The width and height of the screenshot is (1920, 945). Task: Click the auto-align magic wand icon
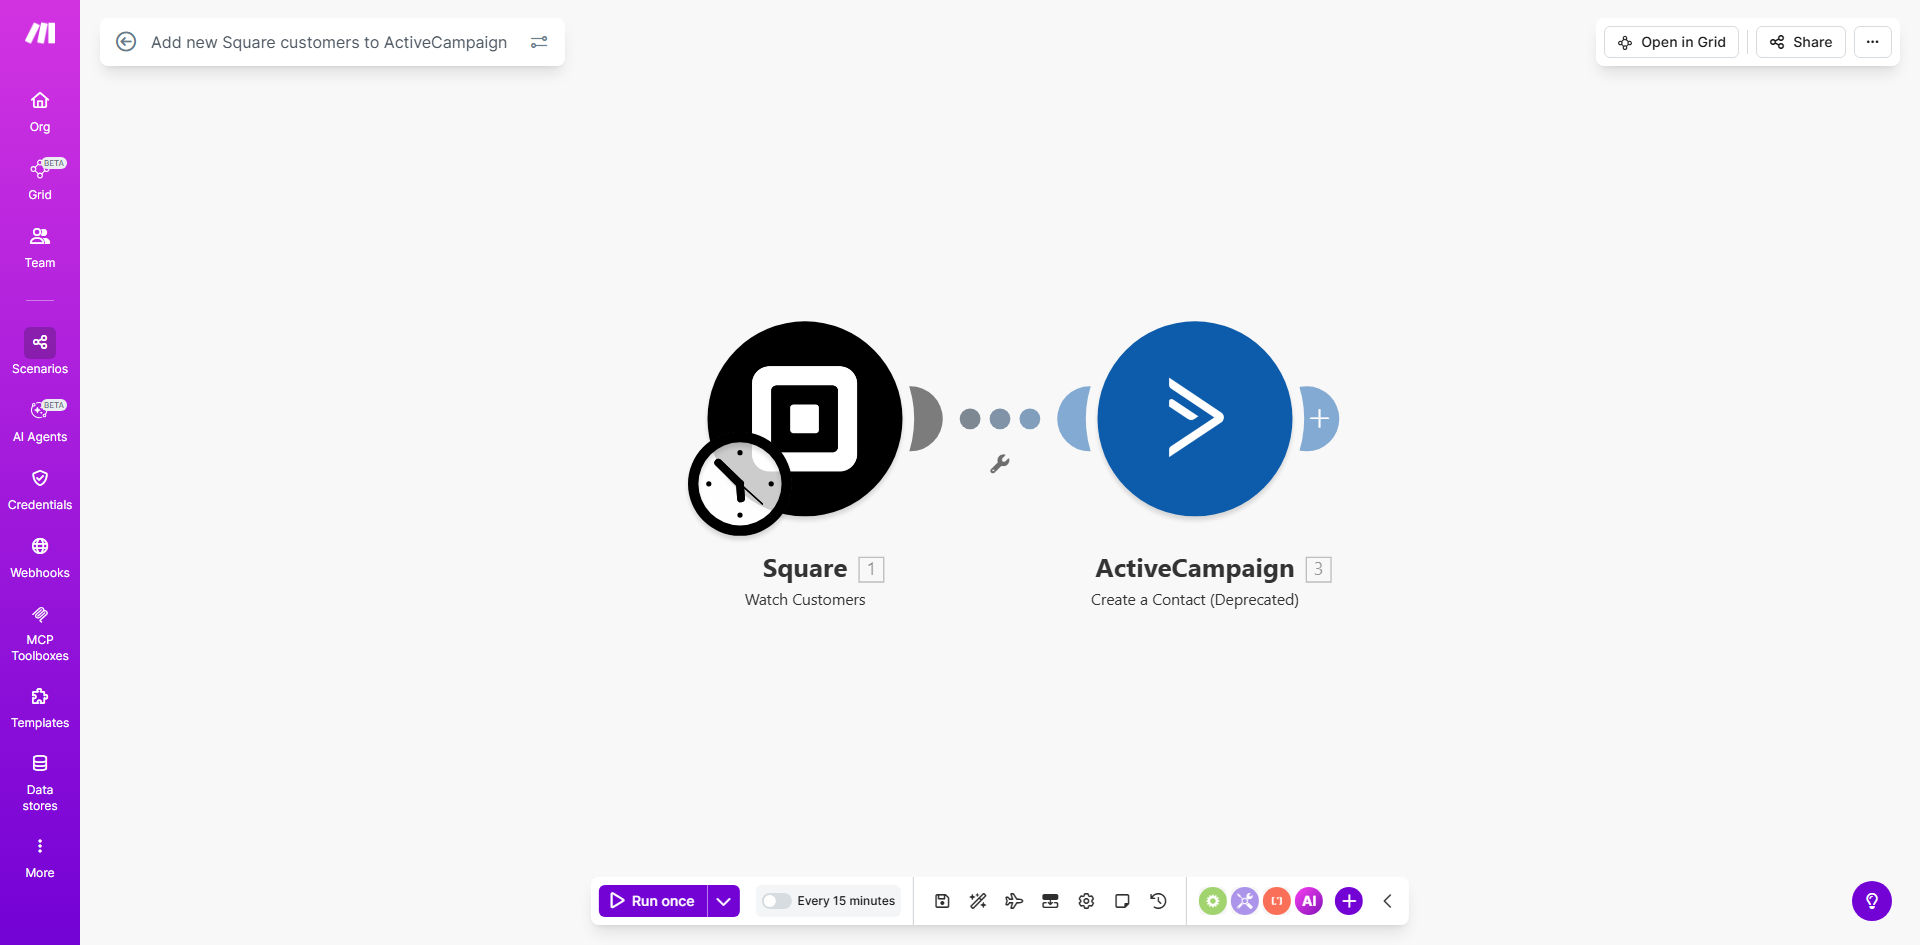pos(978,901)
